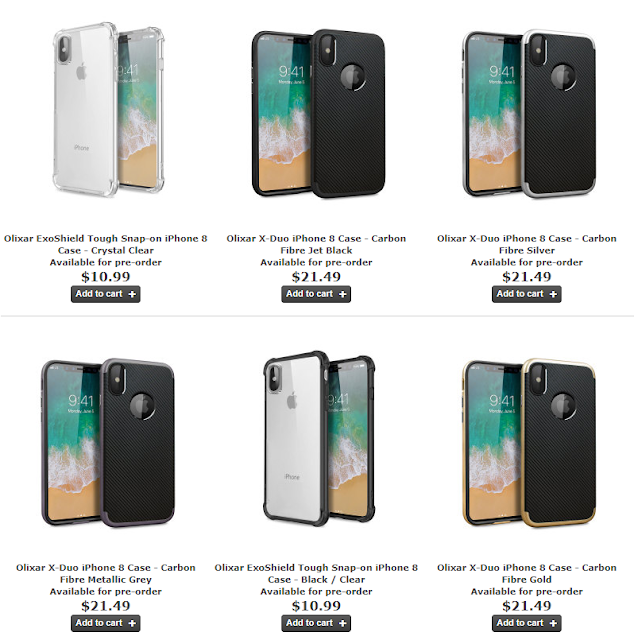Screen dimensions: 638x640
Task: Open the Olixar ExoShield Black / Clear title link
Action: coord(316,573)
